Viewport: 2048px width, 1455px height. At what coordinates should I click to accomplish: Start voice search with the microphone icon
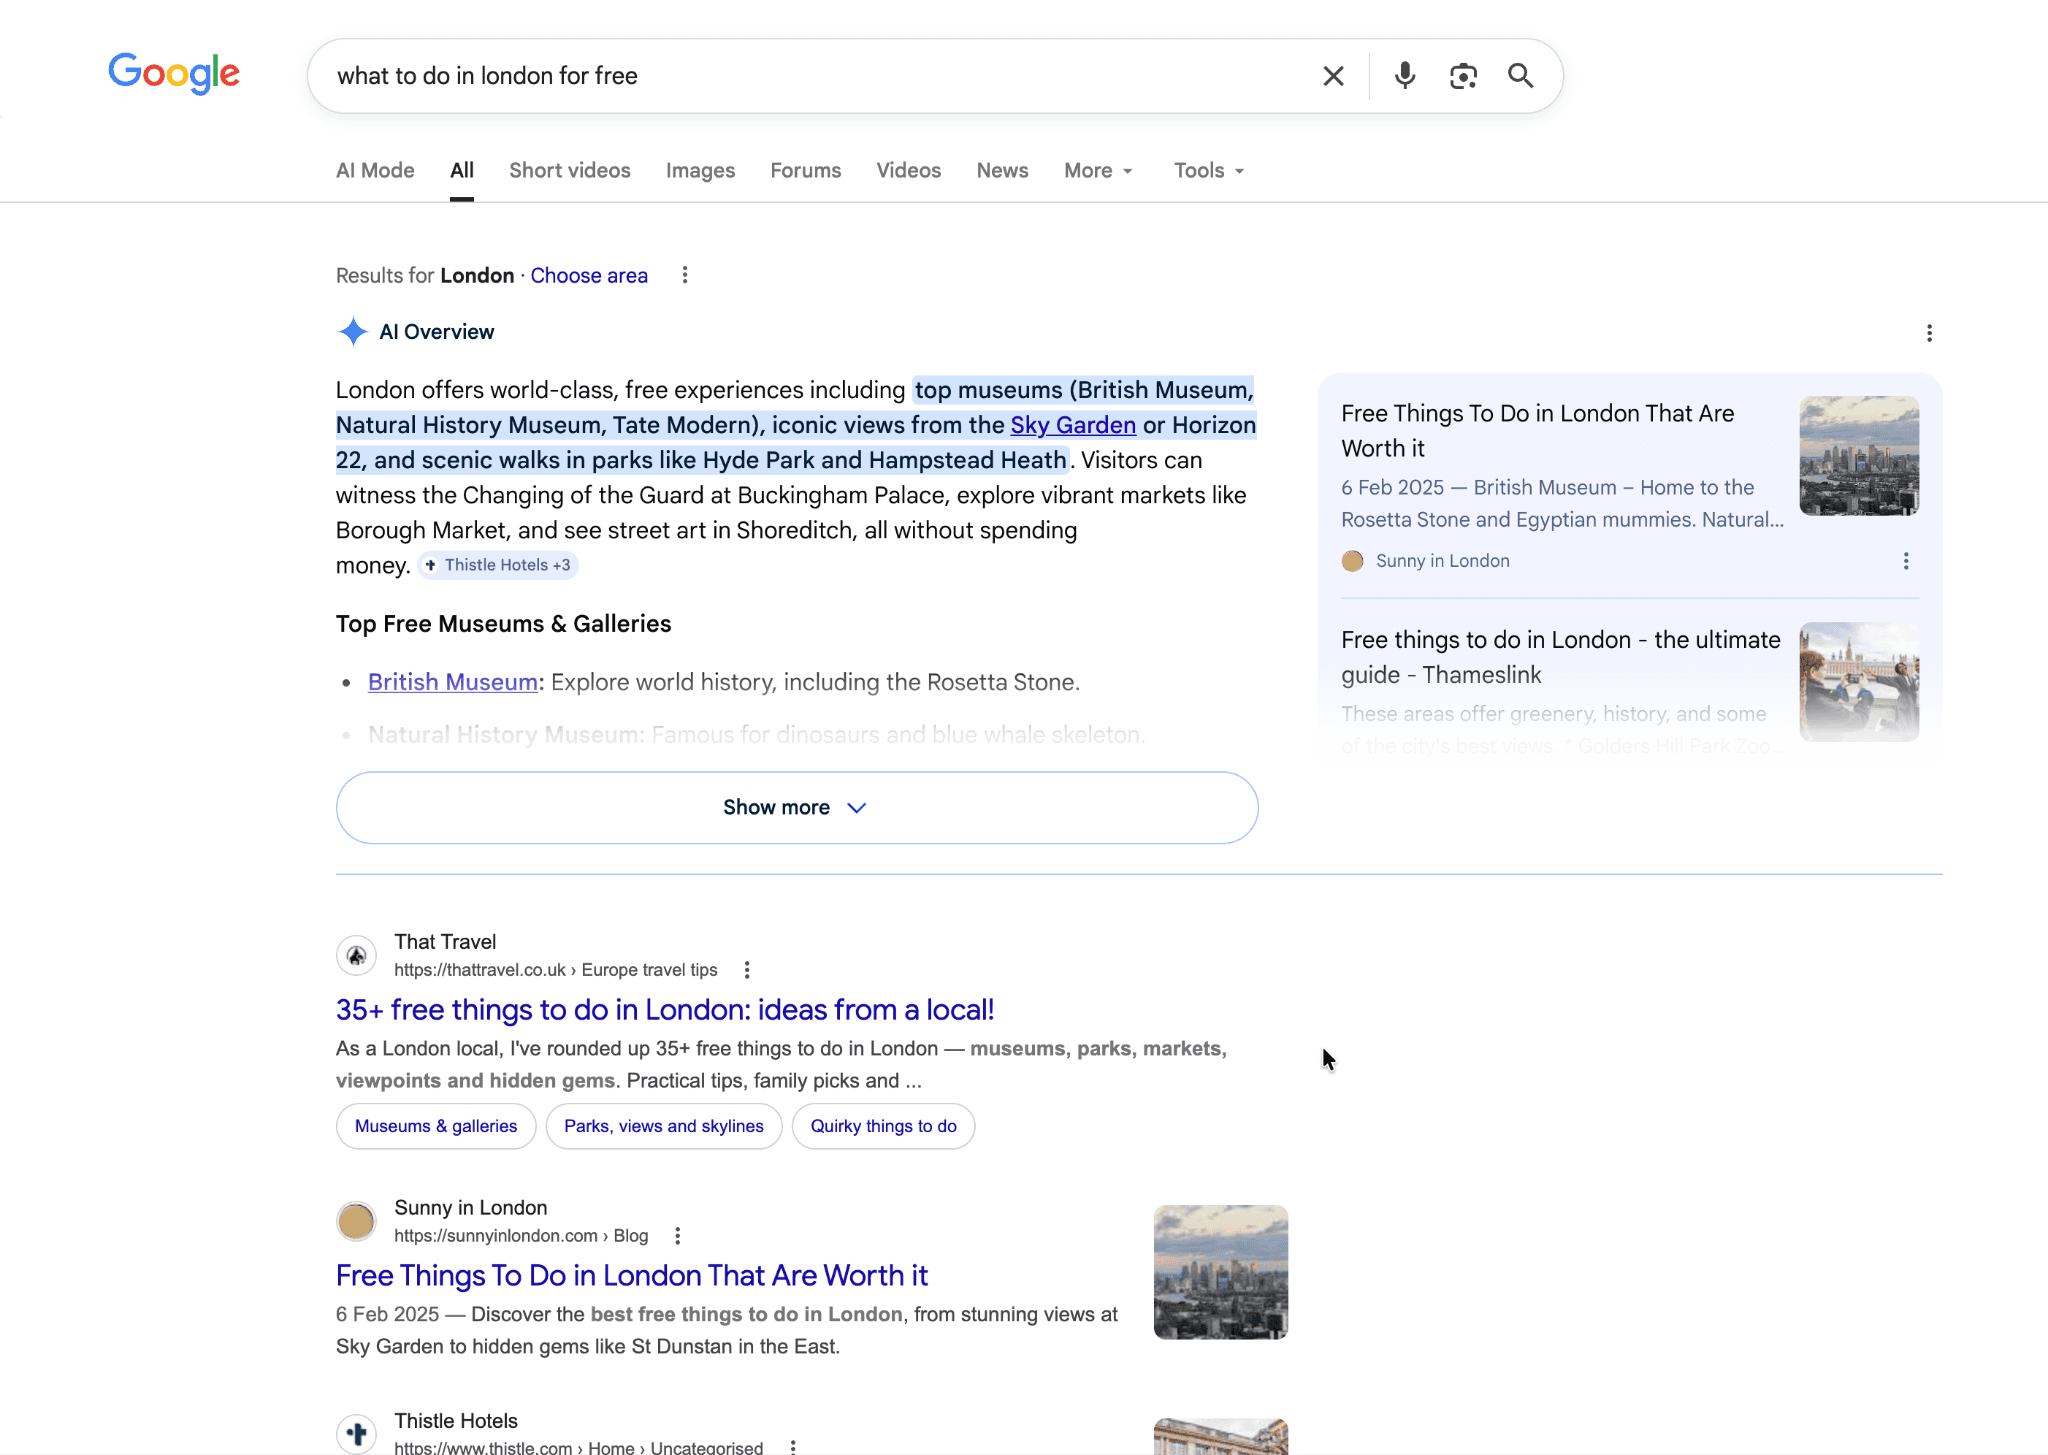1404,75
